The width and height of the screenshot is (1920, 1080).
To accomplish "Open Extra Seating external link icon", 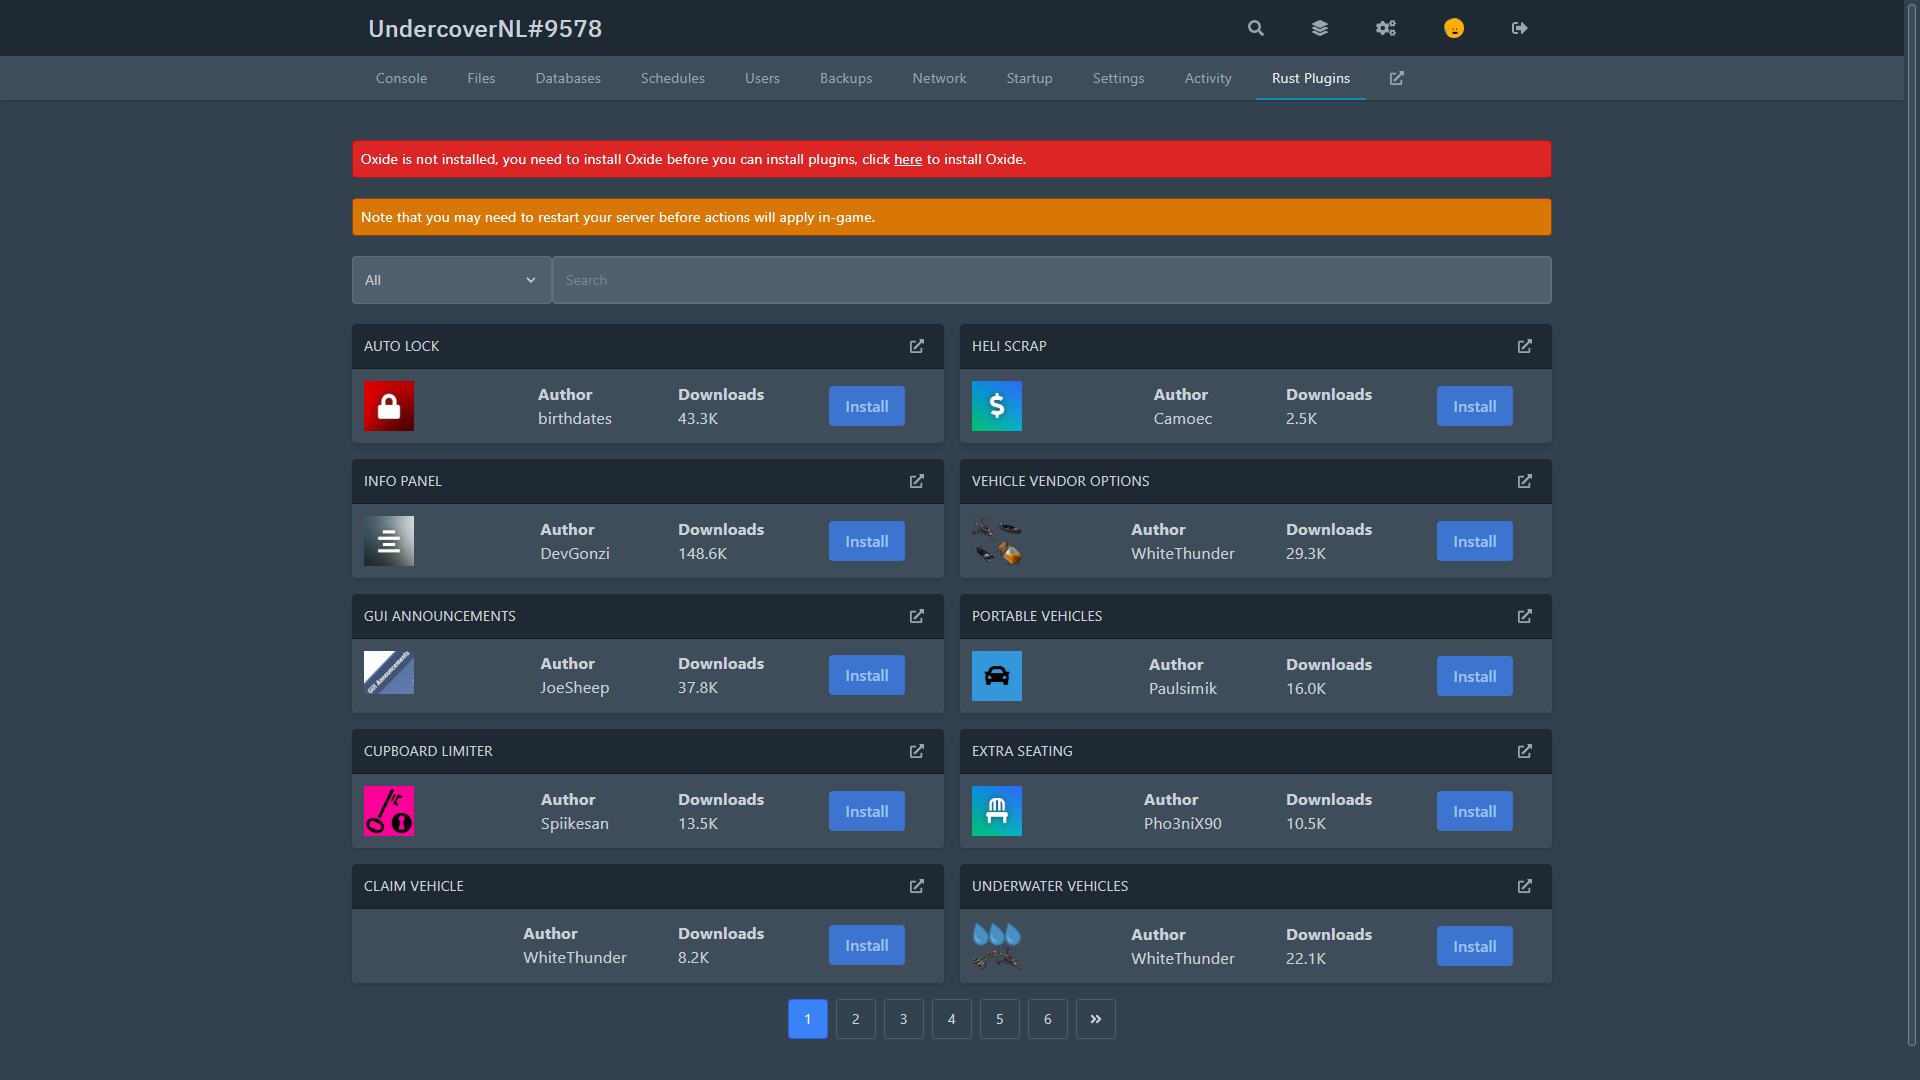I will tap(1525, 751).
